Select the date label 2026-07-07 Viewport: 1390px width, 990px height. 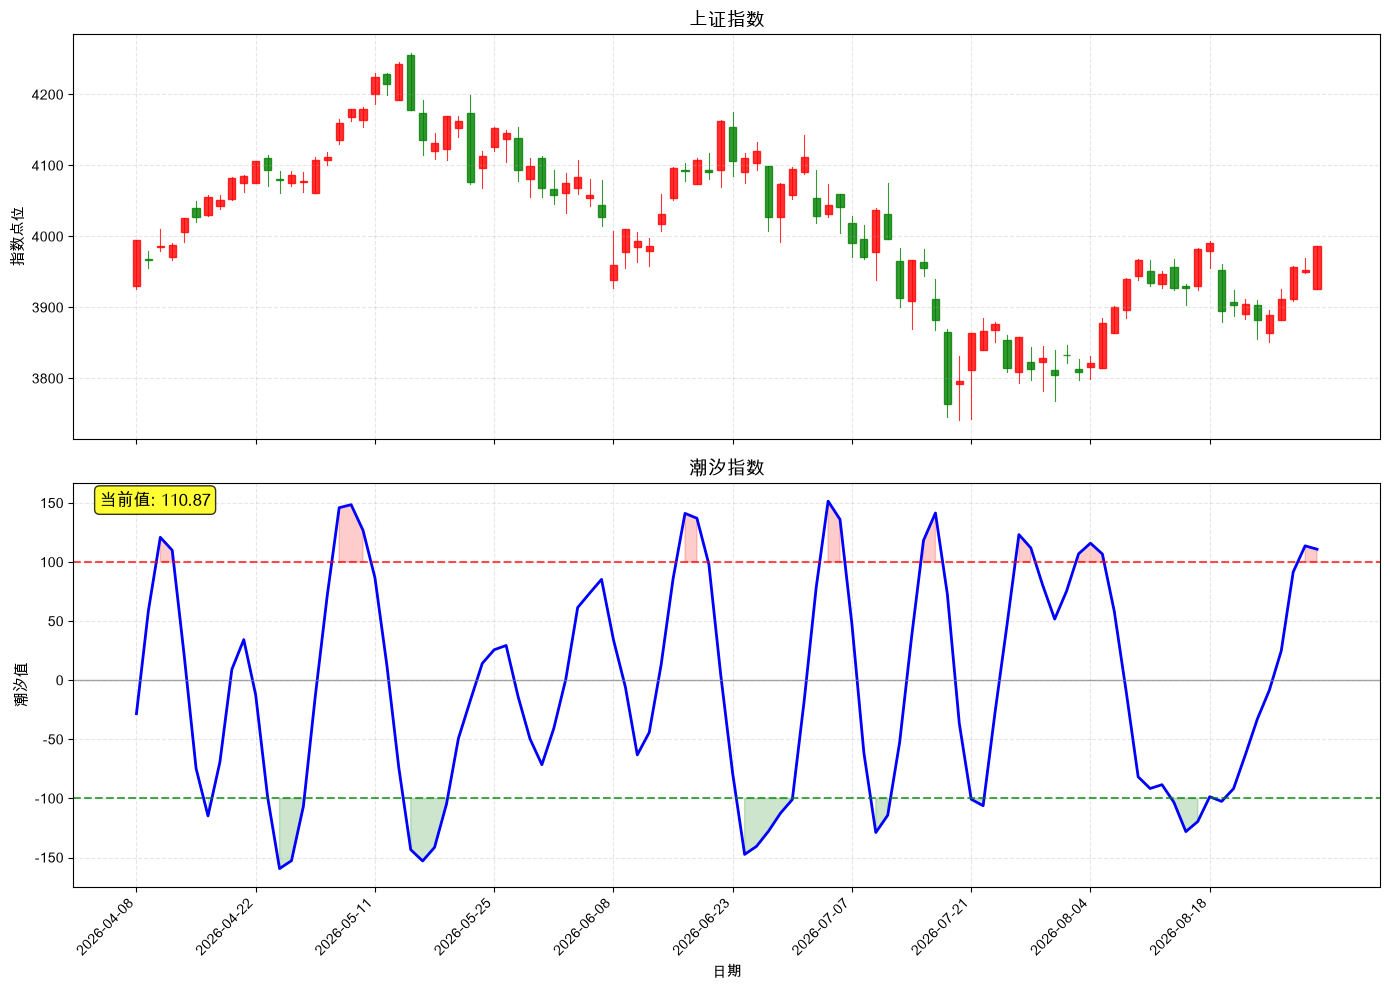click(x=825, y=926)
